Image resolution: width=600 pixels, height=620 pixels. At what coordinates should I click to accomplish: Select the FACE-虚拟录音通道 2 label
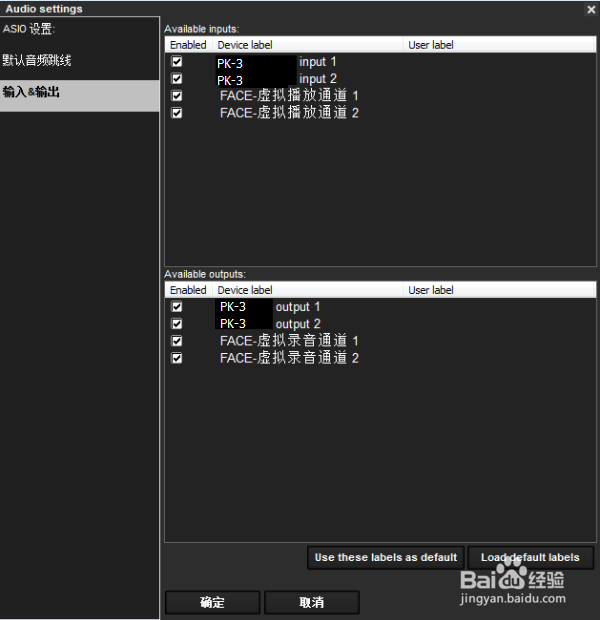point(289,358)
